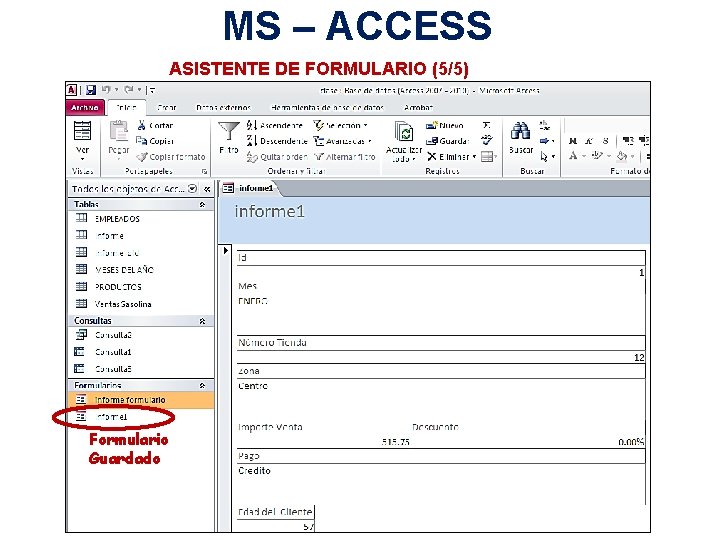
Task: Click Cortar scissors button
Action: 155,125
